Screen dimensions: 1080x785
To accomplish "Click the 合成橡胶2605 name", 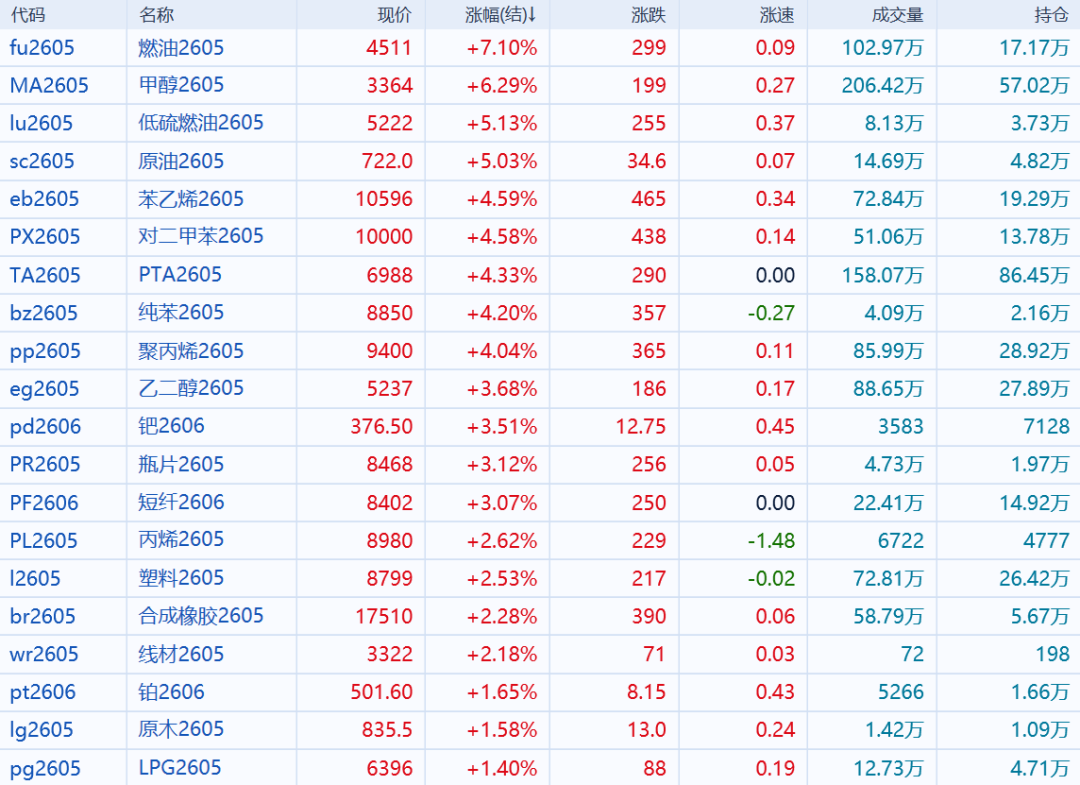I will [201, 616].
